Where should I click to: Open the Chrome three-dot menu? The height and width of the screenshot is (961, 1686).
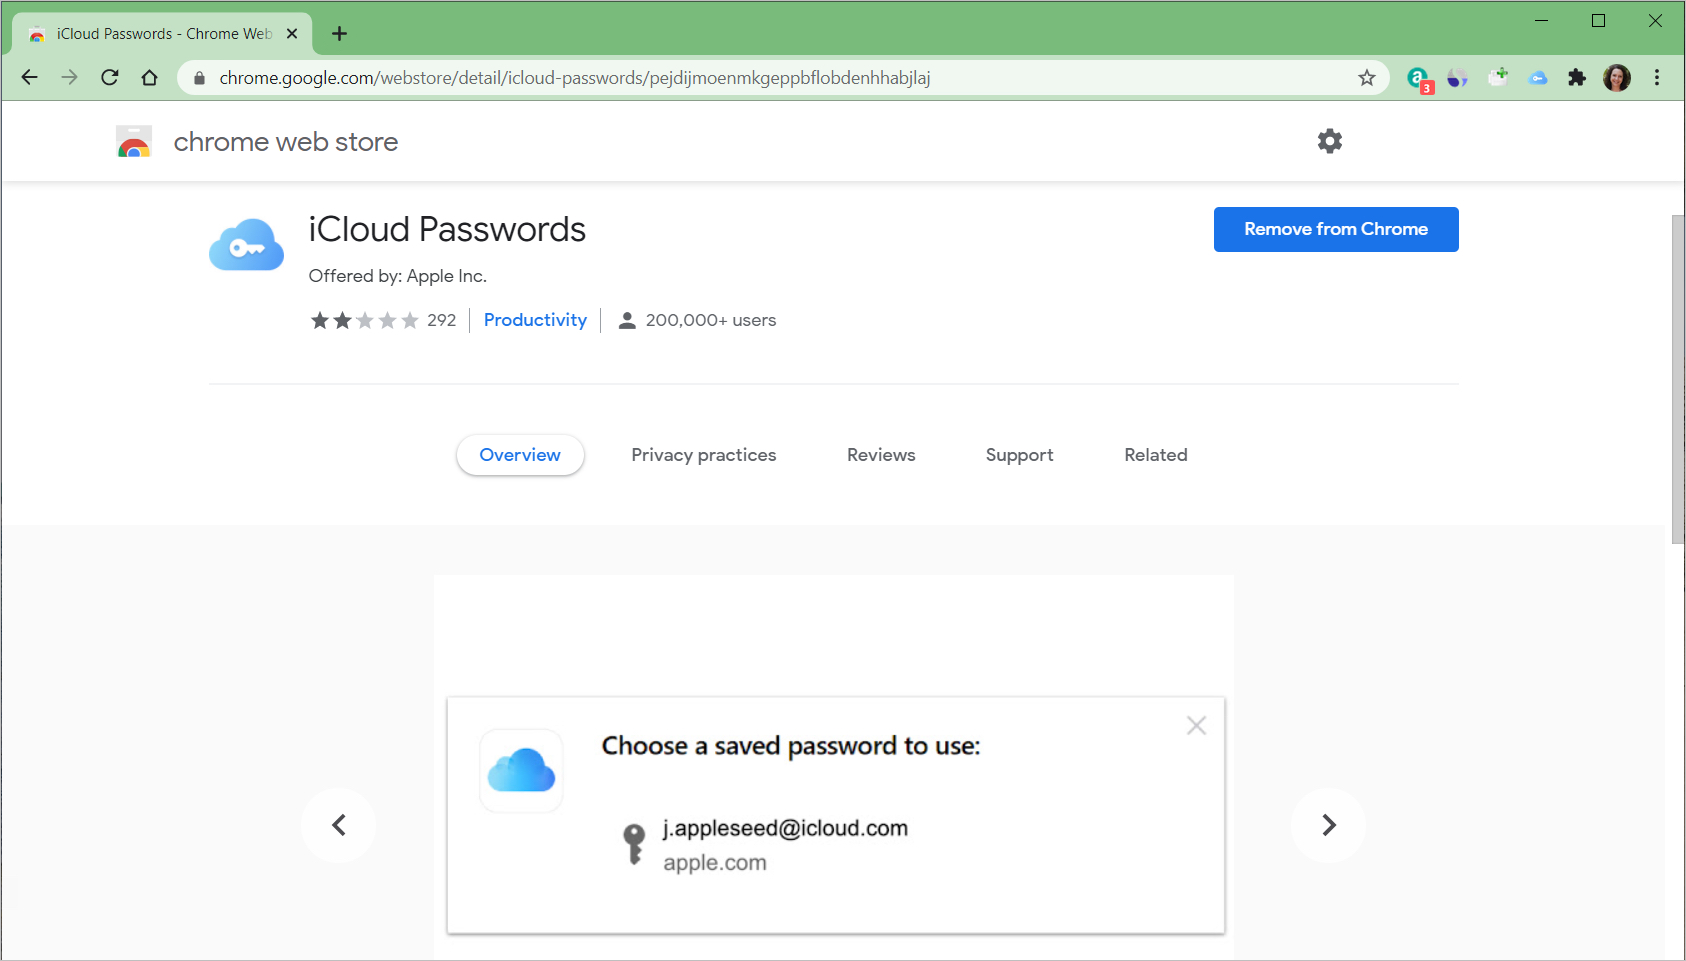tap(1657, 78)
